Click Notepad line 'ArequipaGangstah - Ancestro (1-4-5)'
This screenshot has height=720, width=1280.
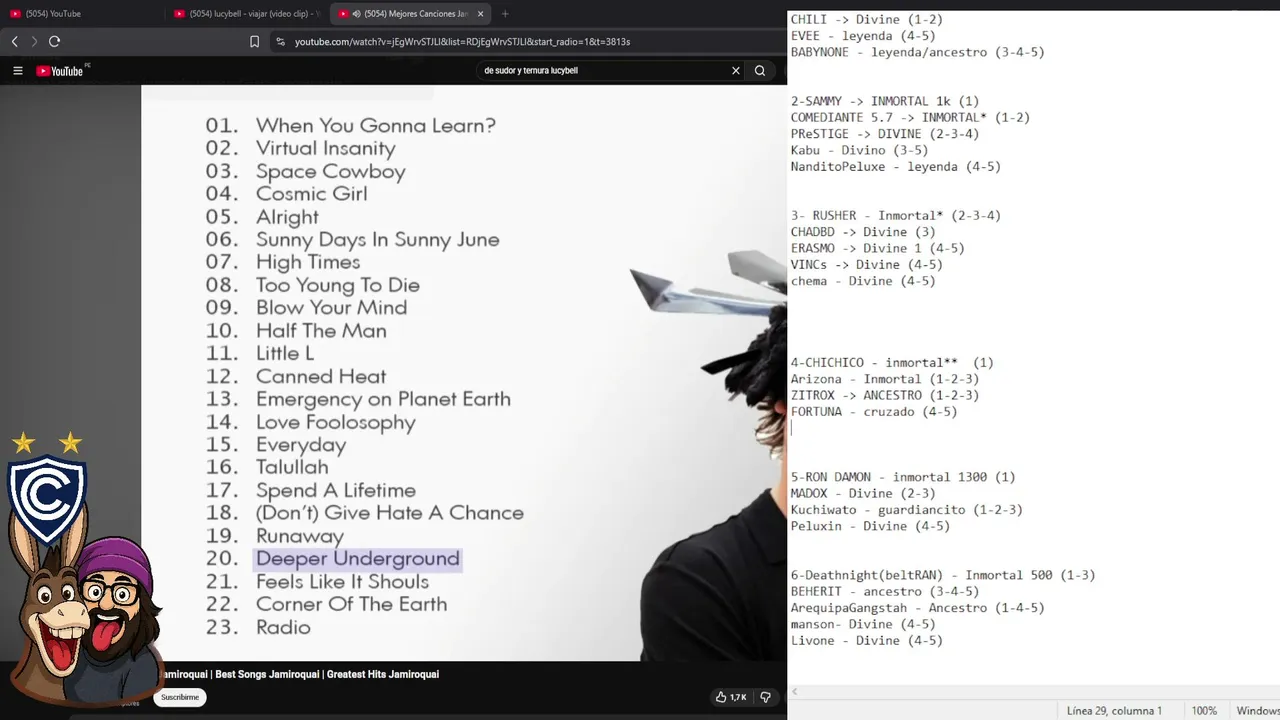point(918,608)
